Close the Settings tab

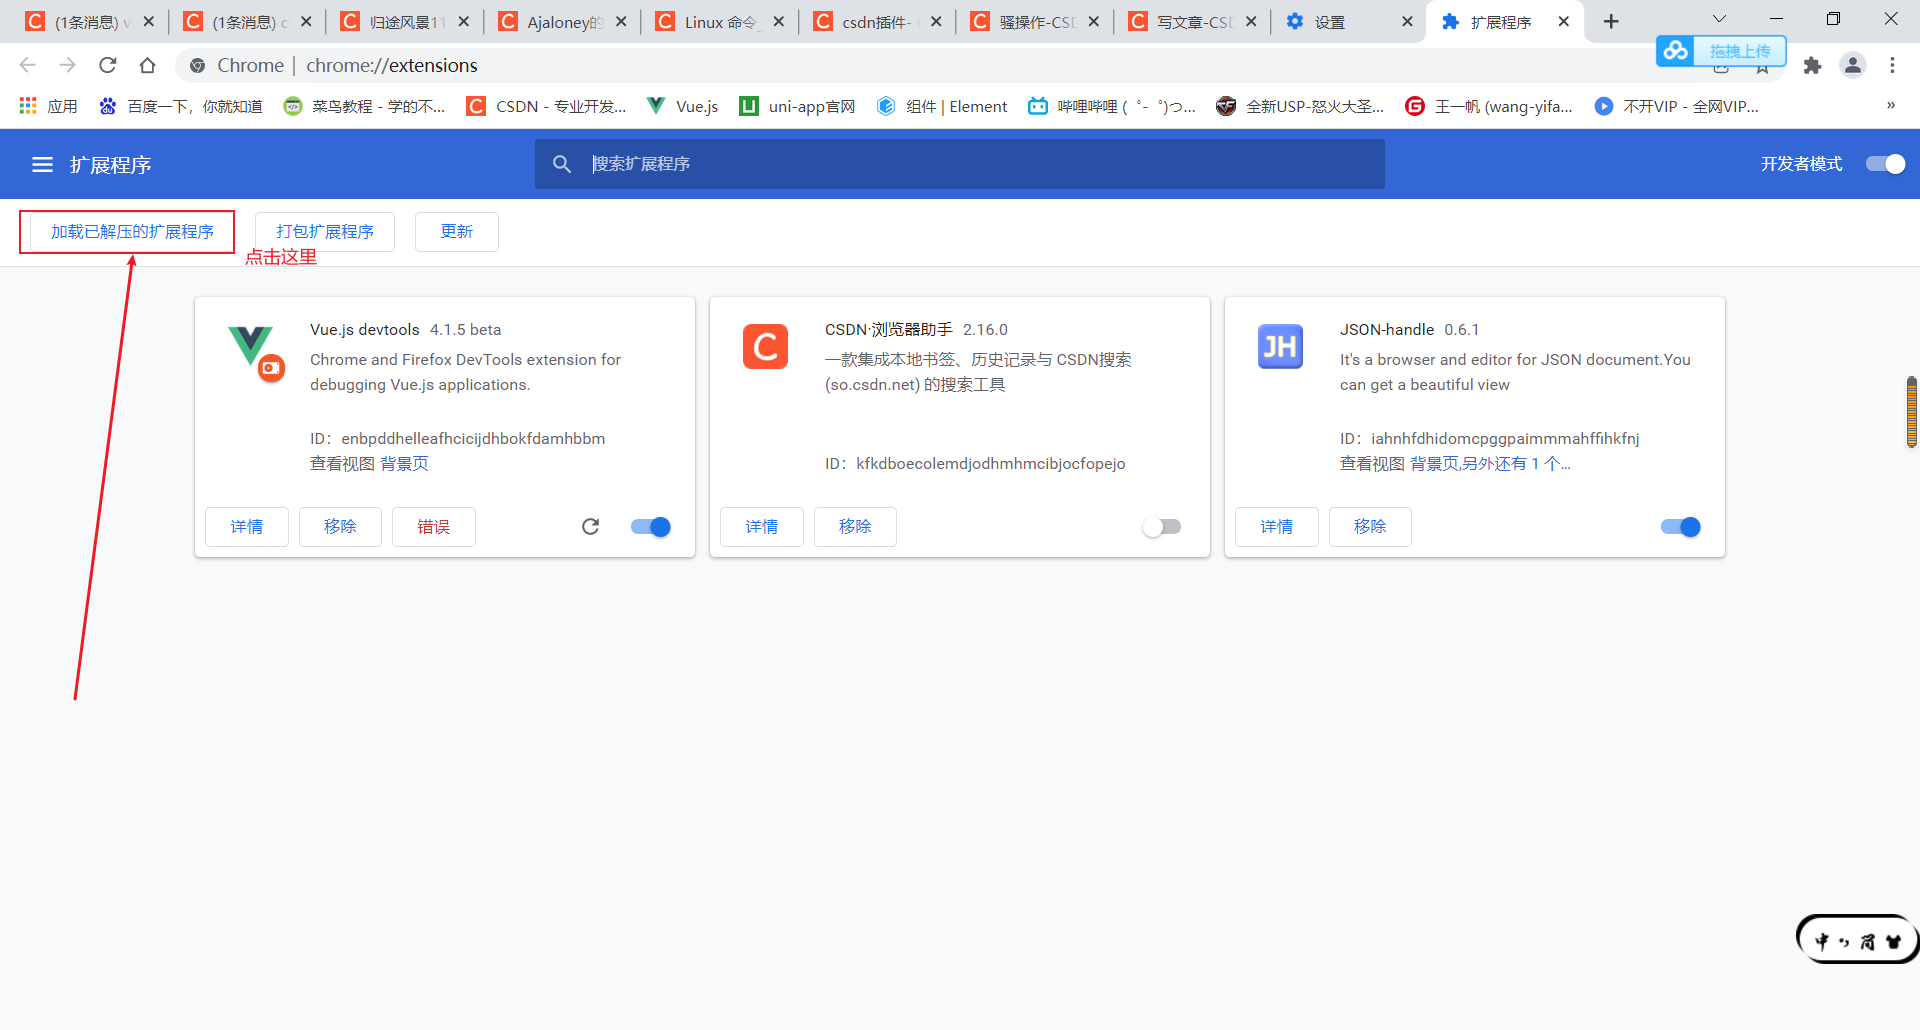(1407, 21)
